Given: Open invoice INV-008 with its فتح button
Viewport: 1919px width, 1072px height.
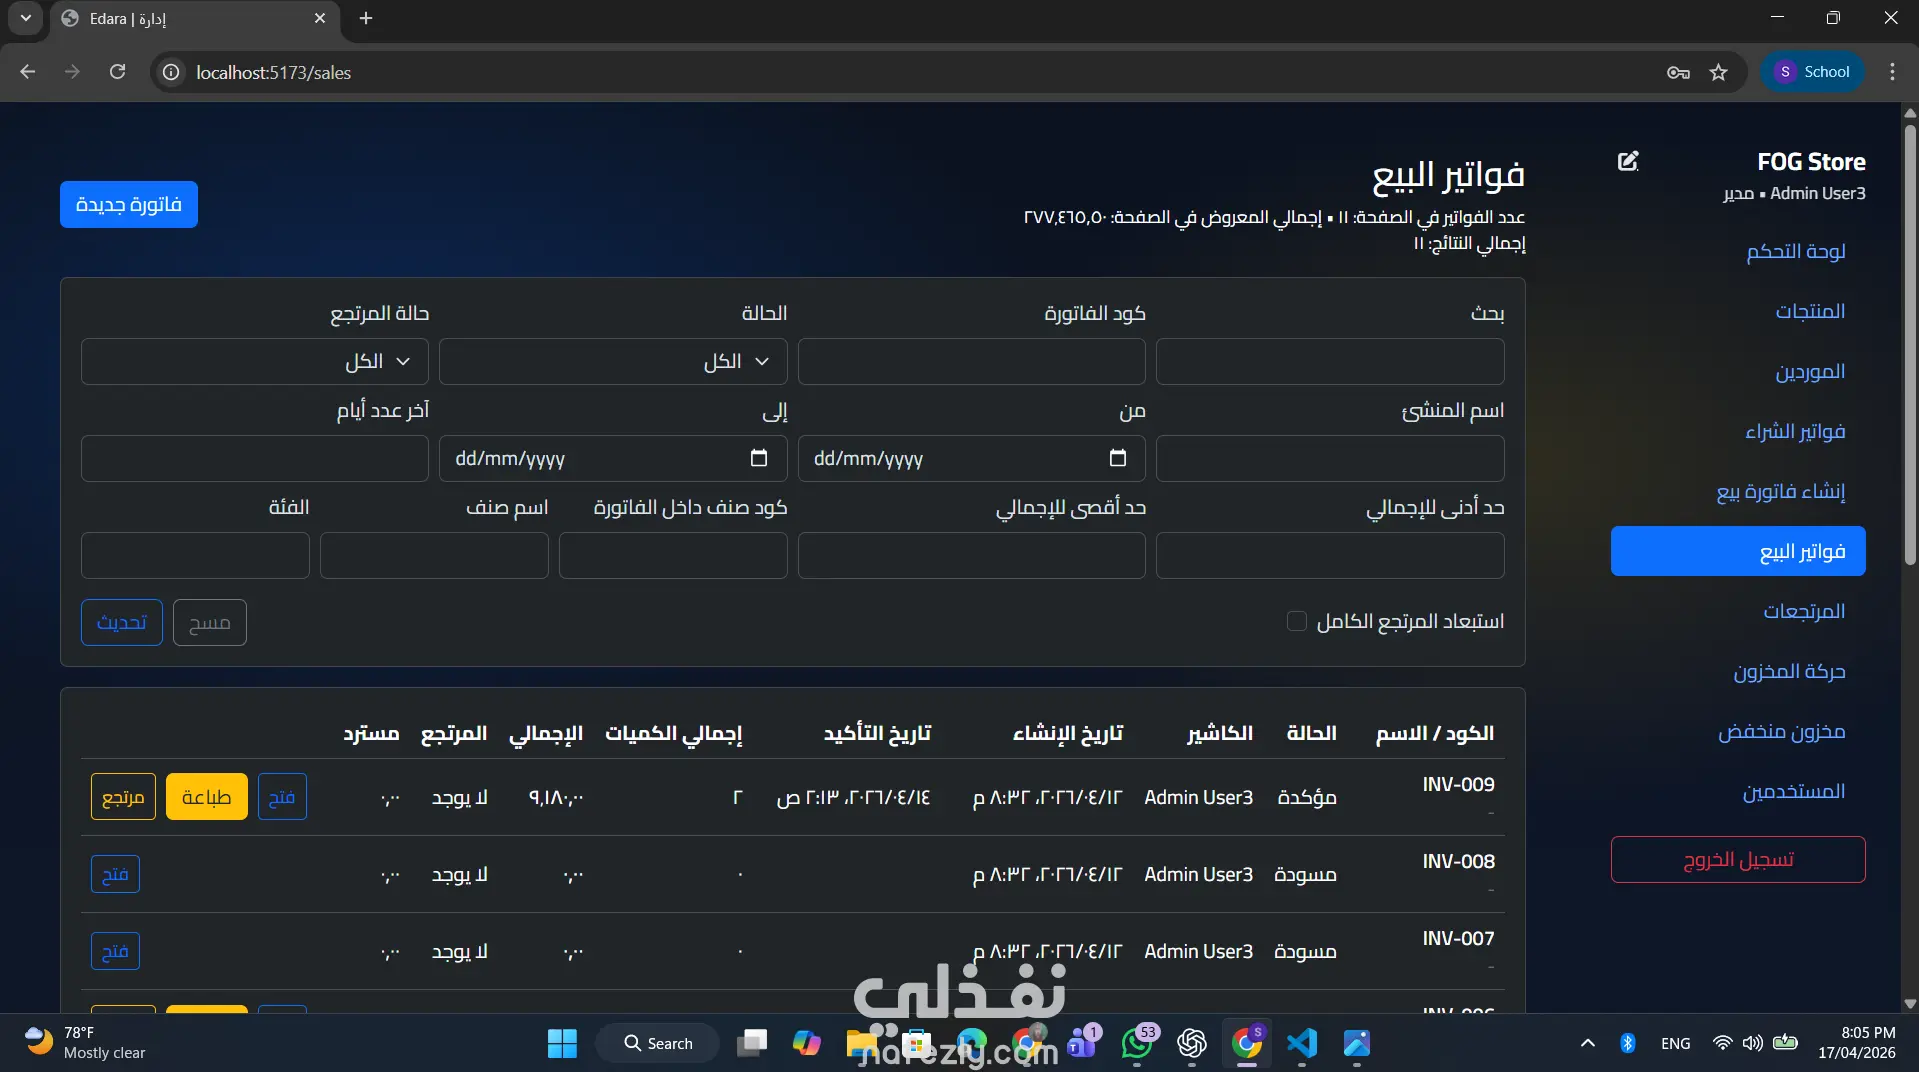Looking at the screenshot, I should tap(115, 874).
